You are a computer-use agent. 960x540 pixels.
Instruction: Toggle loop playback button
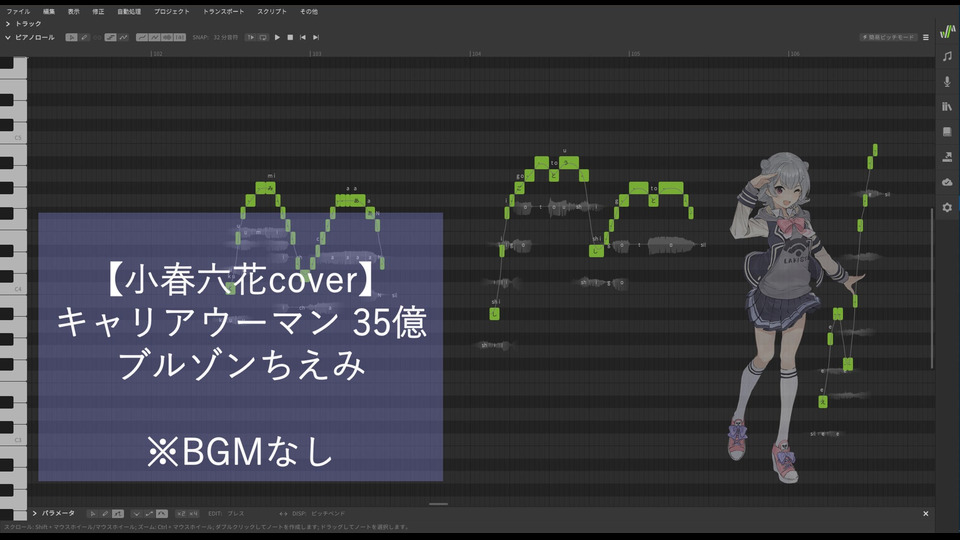(263, 37)
